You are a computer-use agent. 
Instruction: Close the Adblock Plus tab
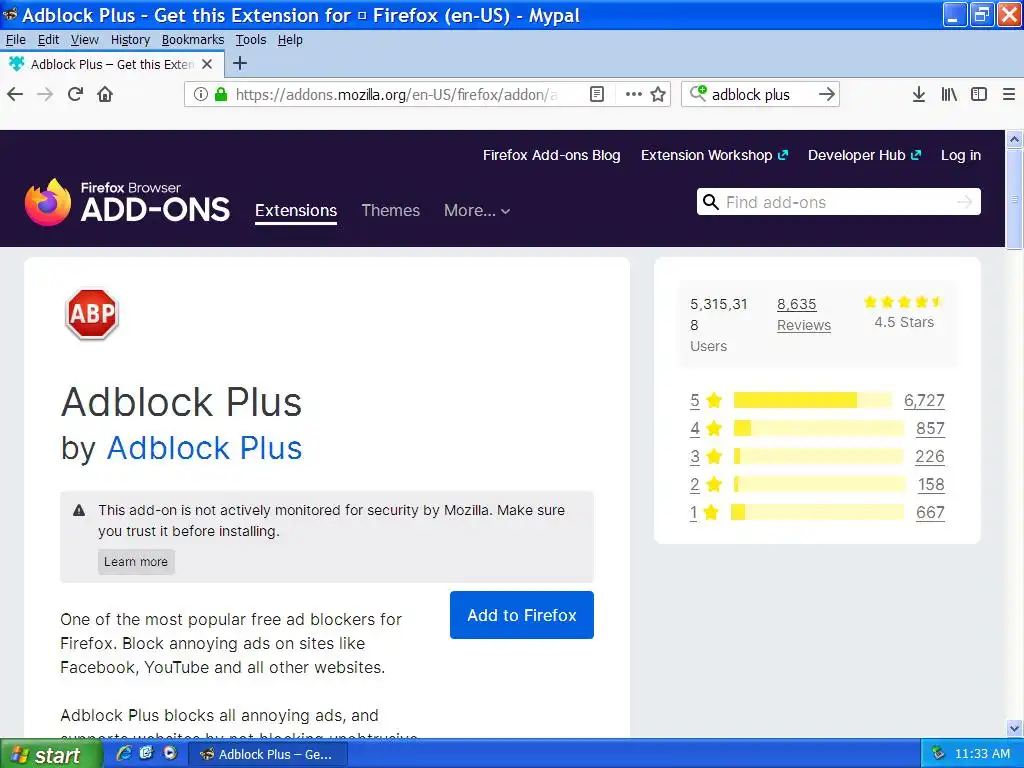pyautogui.click(x=207, y=64)
